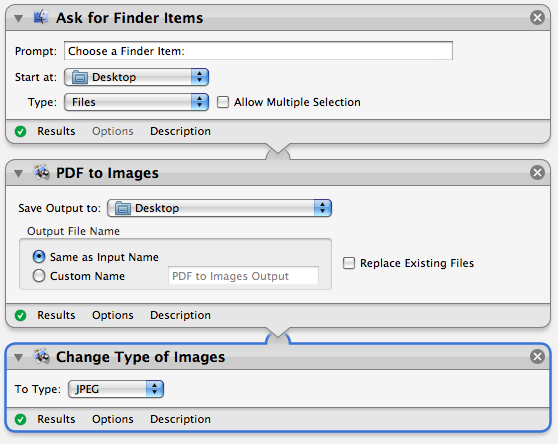Open the Type Files dropdown
This screenshot has height=444, width=558.
click(x=136, y=102)
